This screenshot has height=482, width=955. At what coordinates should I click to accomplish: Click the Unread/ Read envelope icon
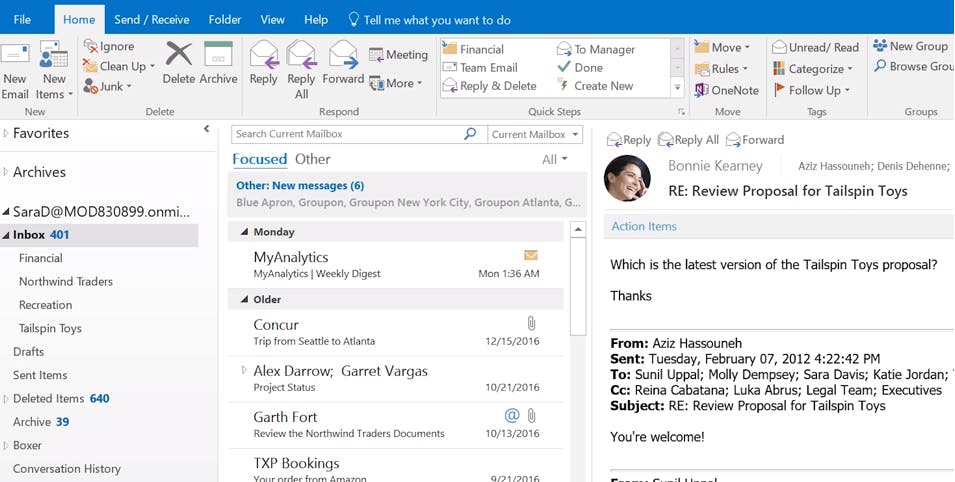tap(779, 47)
